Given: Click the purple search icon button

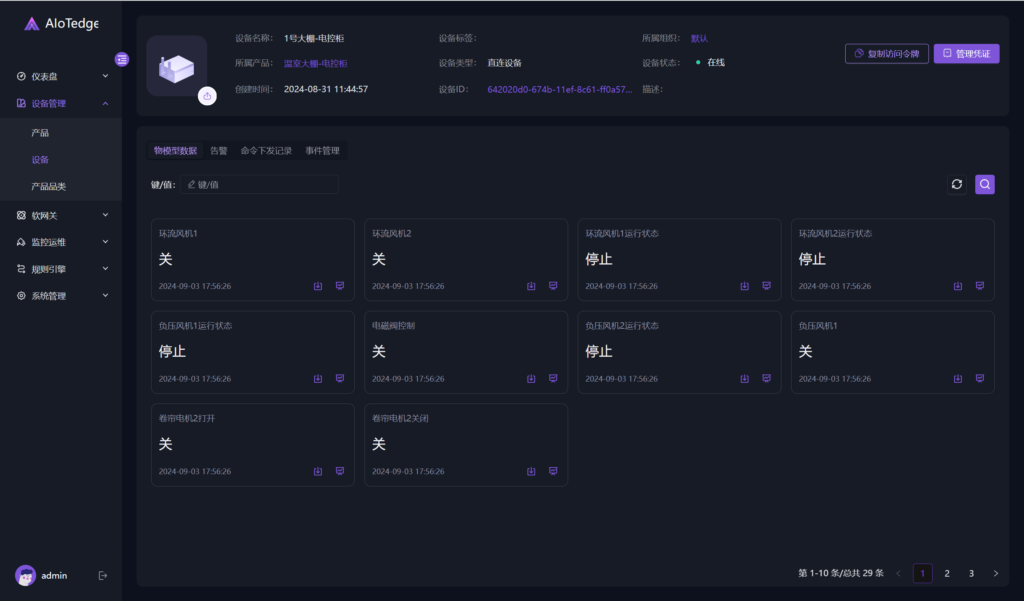Looking at the screenshot, I should click(x=985, y=184).
